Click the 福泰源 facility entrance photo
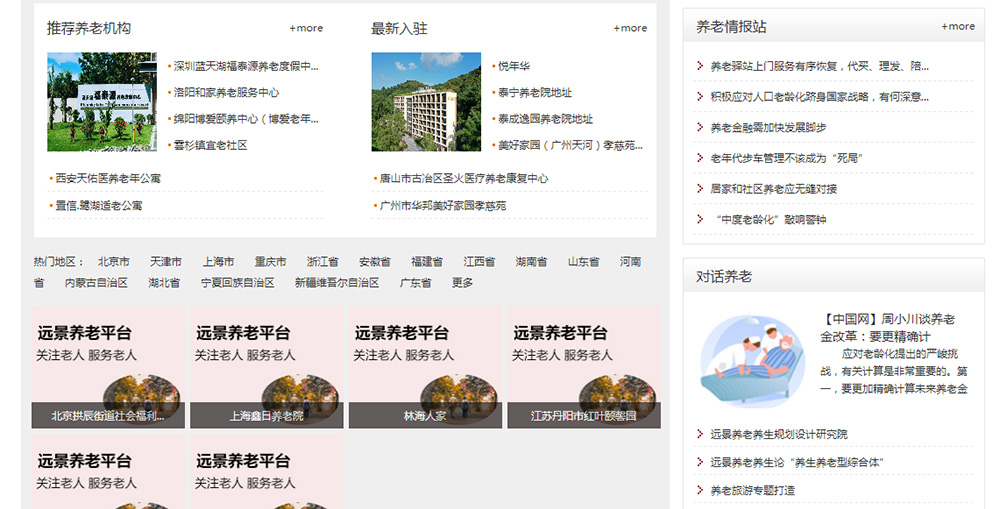1000x509 pixels. click(x=102, y=102)
